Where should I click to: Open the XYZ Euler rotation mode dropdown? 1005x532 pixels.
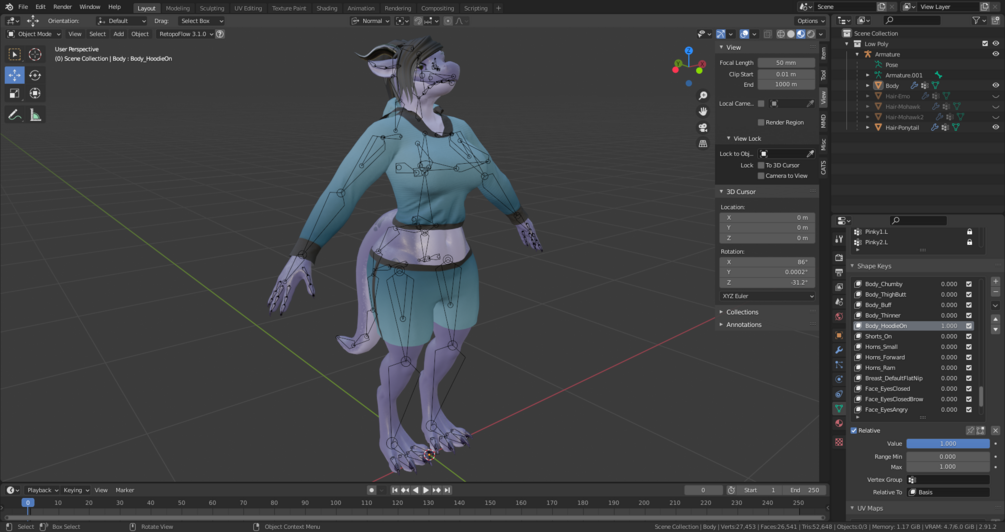(x=768, y=296)
